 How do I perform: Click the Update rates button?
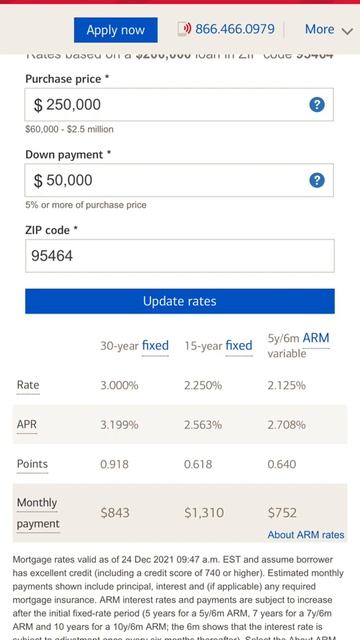[x=180, y=301]
